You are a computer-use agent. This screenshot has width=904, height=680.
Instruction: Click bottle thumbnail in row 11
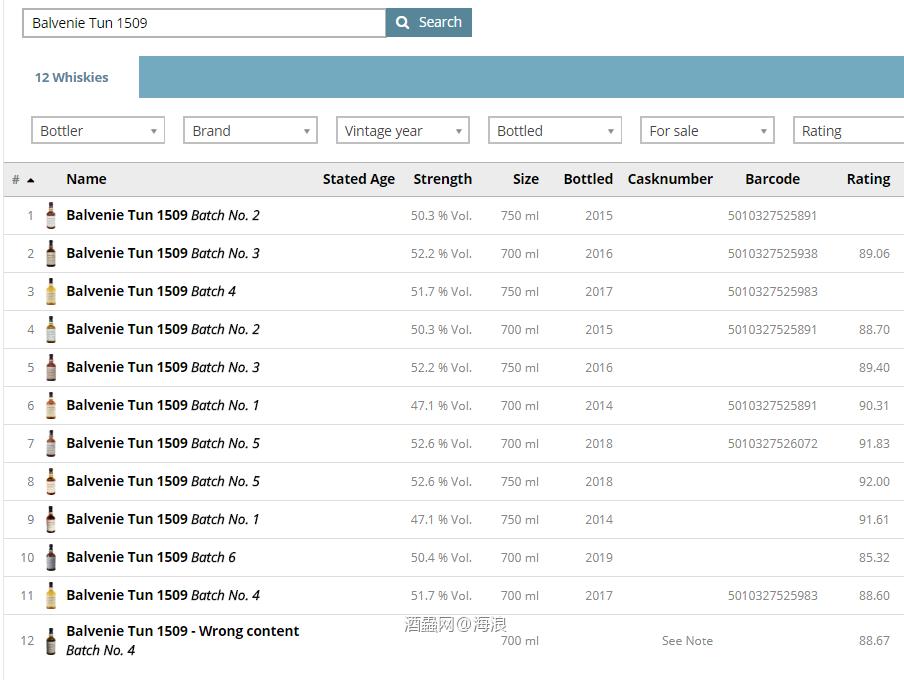51,596
